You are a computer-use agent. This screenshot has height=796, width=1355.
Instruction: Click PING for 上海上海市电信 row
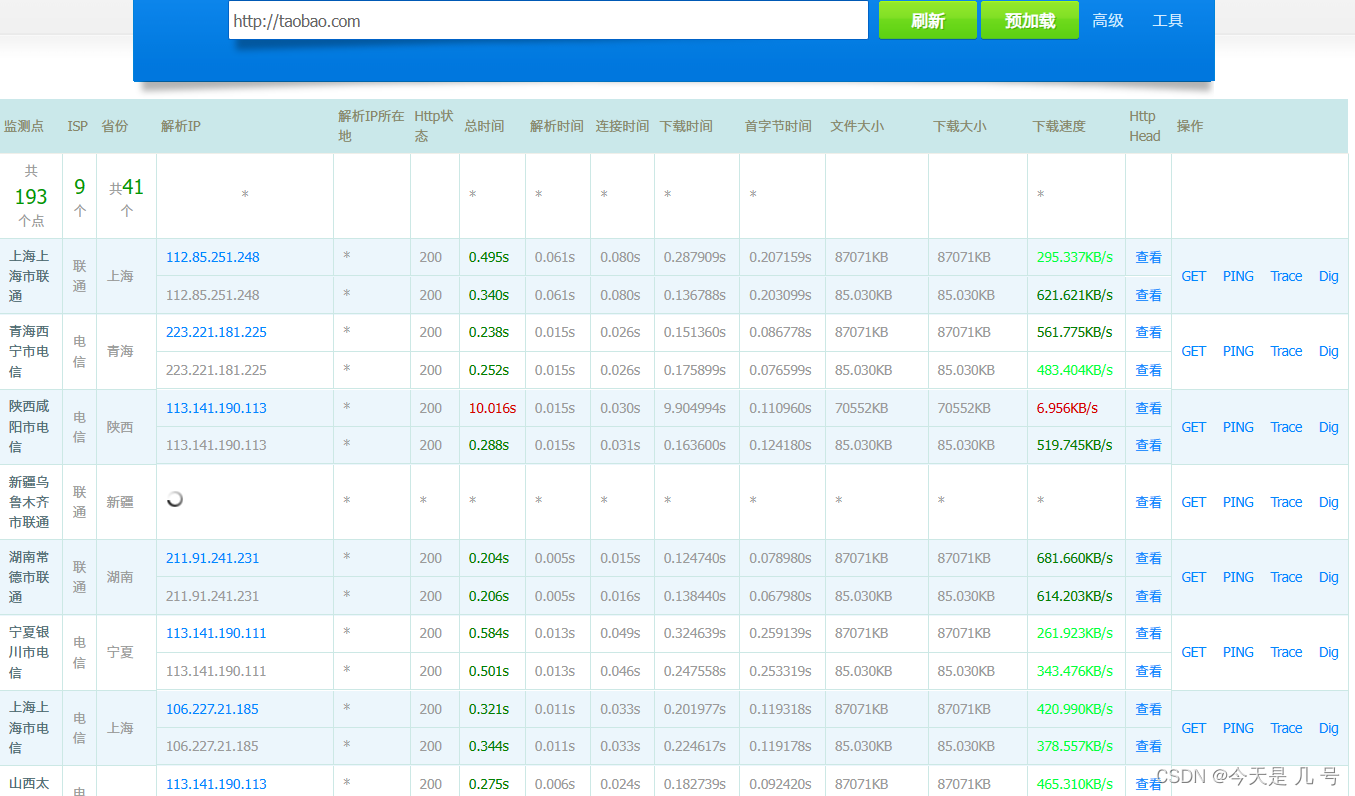click(x=1238, y=728)
